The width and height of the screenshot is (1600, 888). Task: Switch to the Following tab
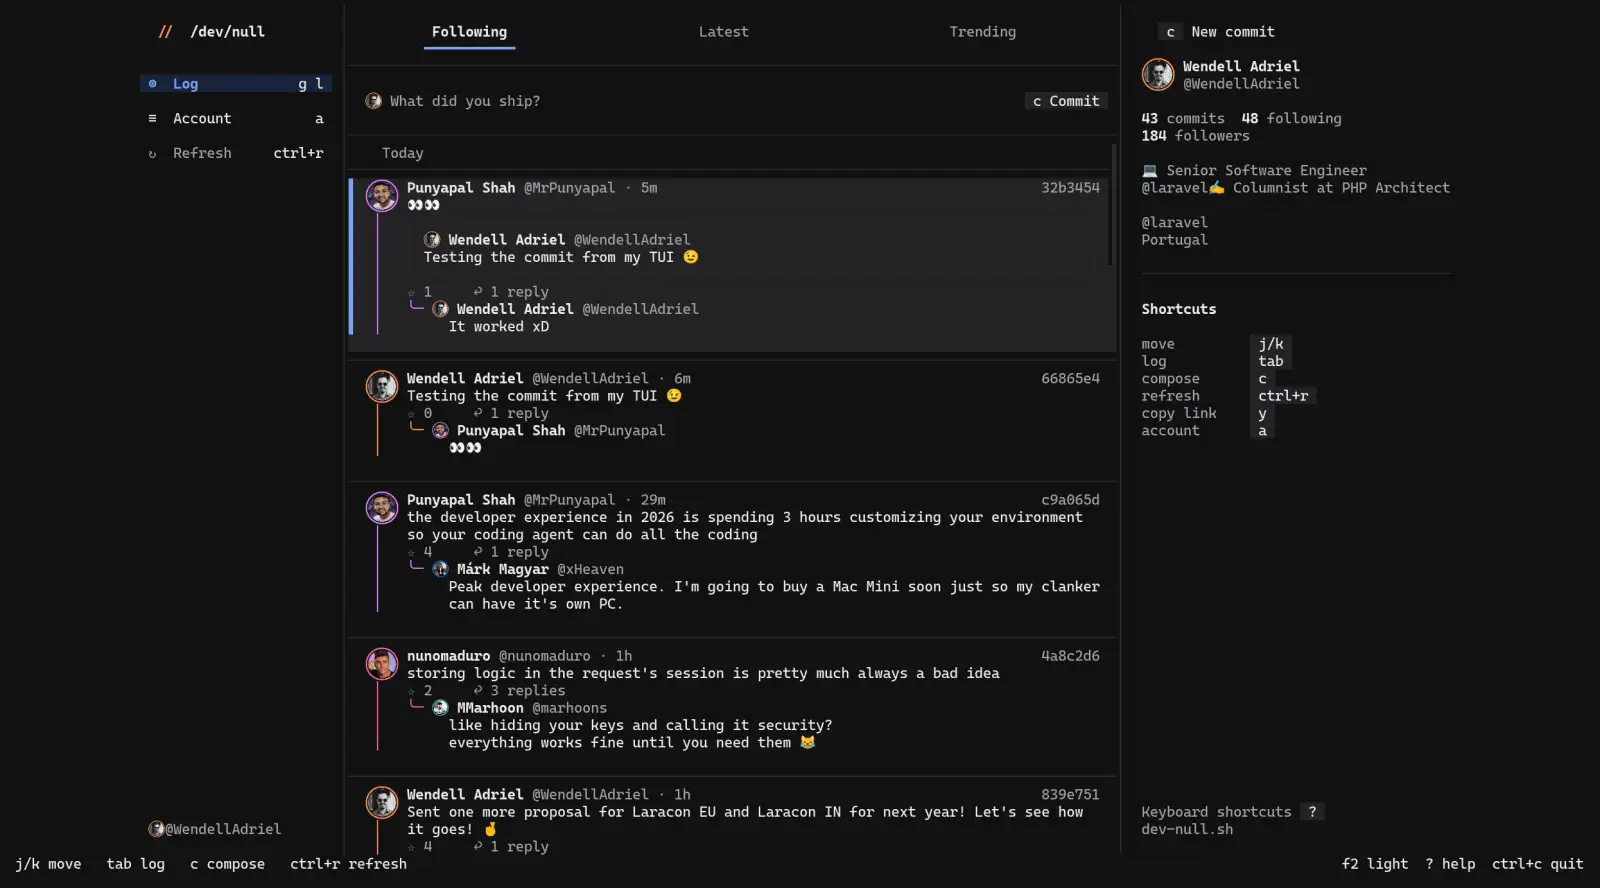tap(469, 32)
